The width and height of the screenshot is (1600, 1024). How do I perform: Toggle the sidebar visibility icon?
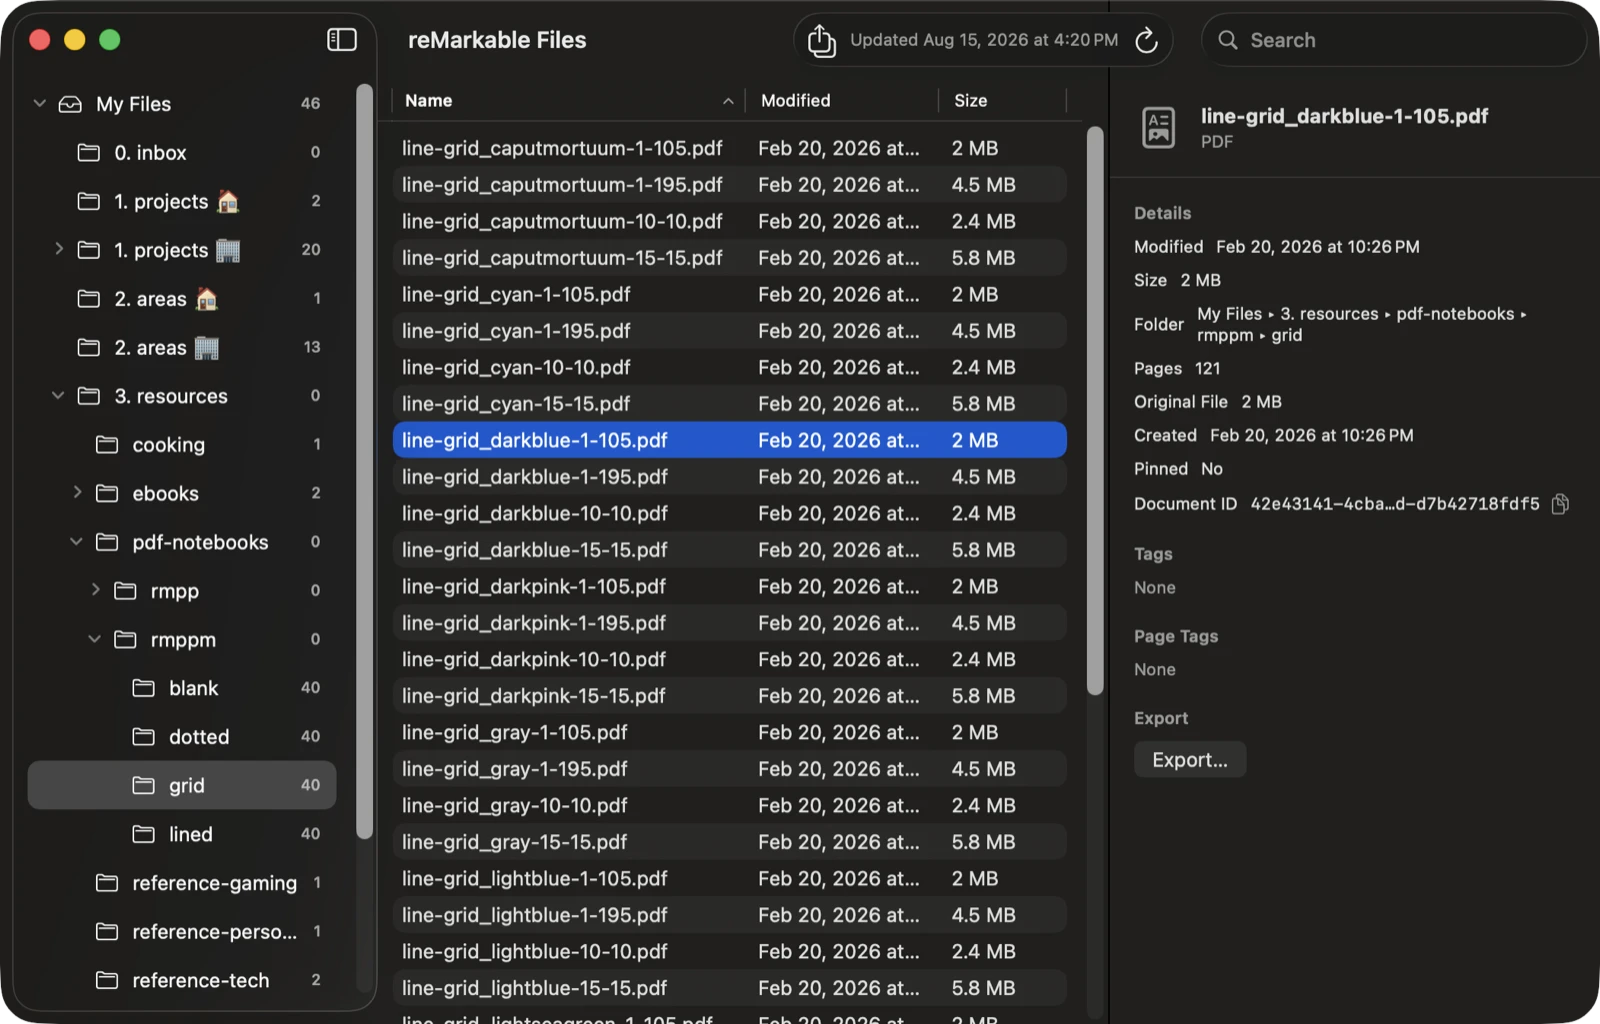tap(342, 40)
